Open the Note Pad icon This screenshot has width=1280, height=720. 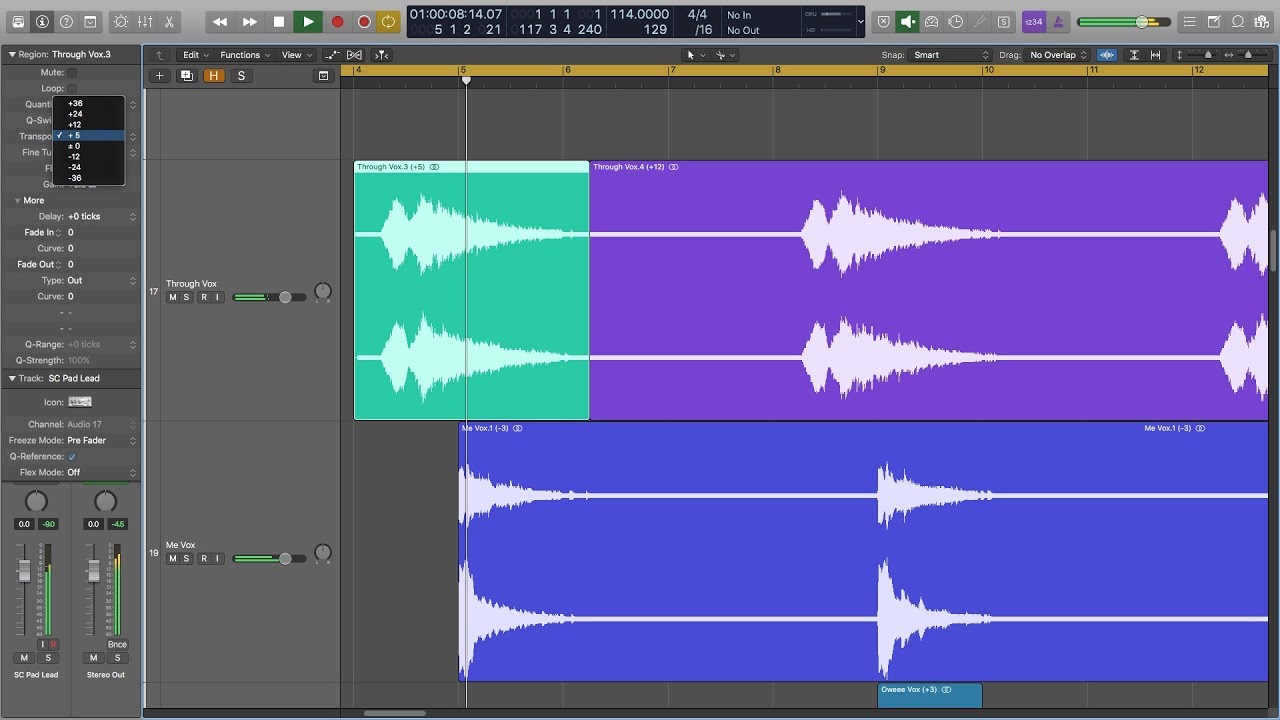[1214, 21]
